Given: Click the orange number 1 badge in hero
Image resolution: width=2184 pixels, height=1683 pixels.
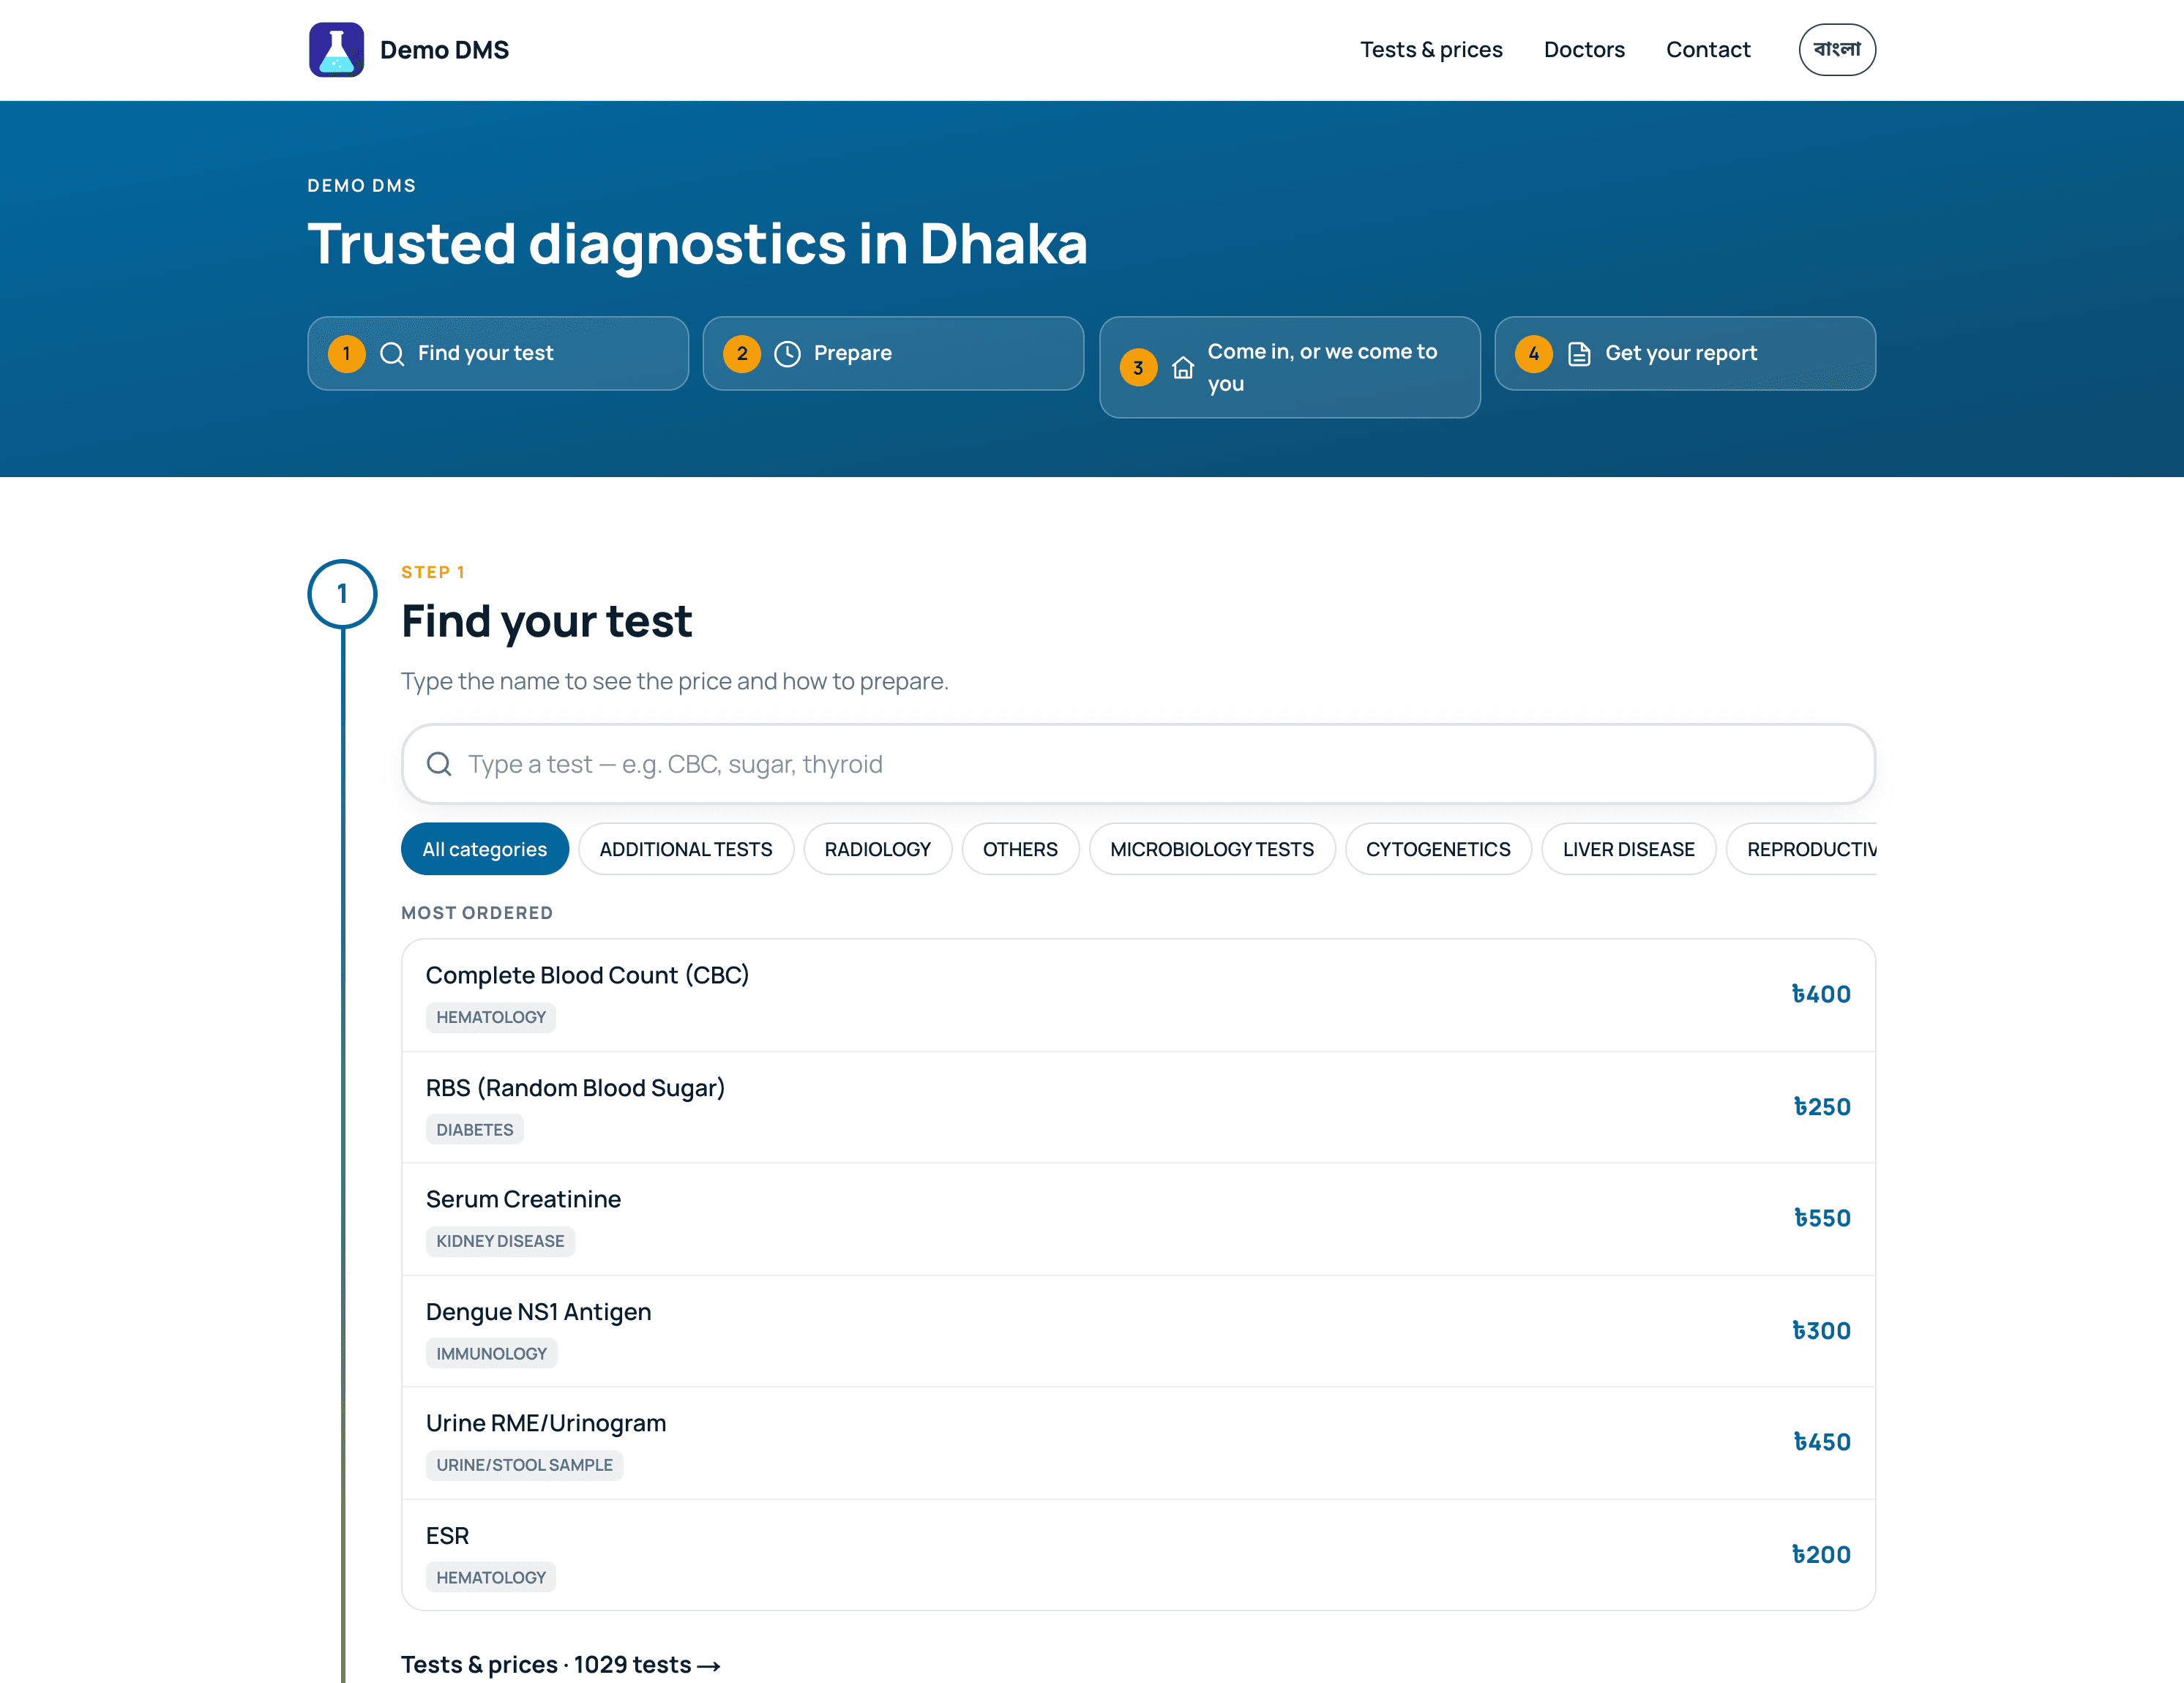Looking at the screenshot, I should [346, 354].
